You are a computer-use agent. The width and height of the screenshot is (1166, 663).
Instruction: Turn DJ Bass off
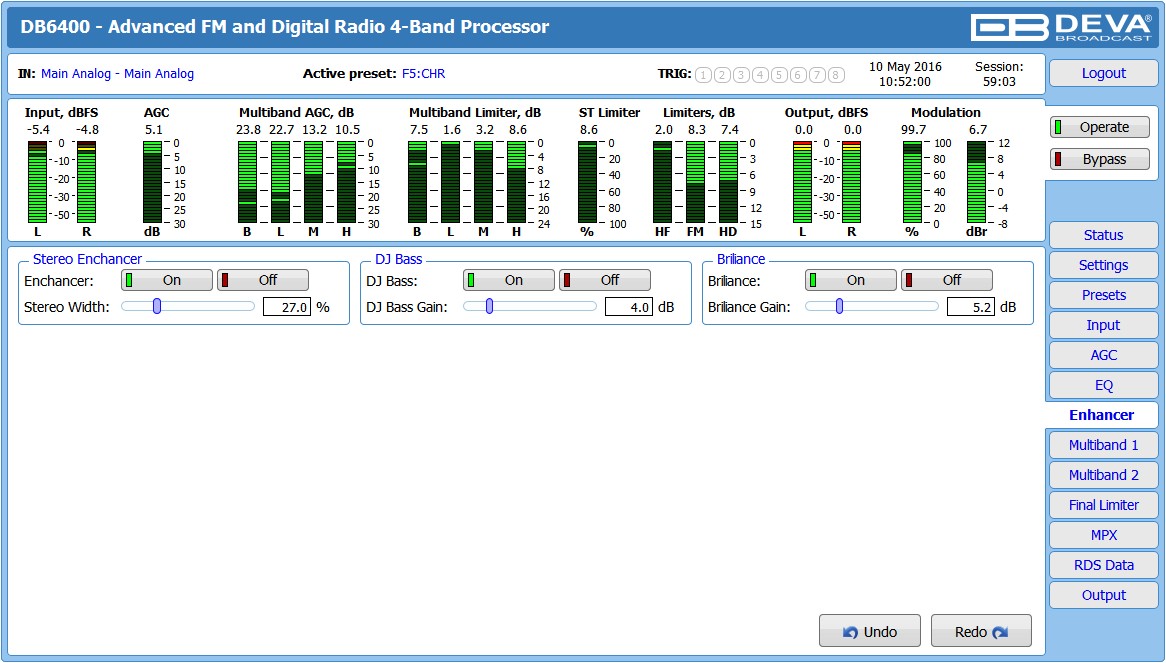[x=605, y=280]
